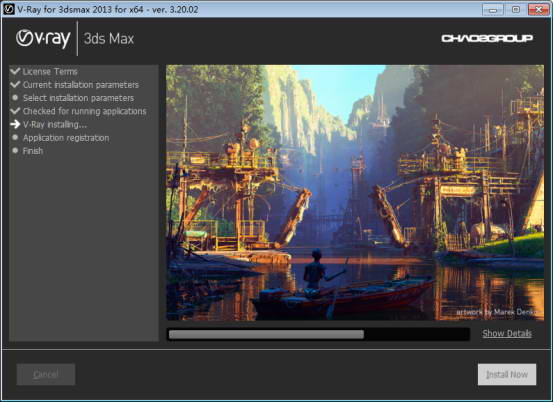Viewport: 554px width, 402px height.
Task: Close the V-Ray installer window
Action: coord(539,10)
